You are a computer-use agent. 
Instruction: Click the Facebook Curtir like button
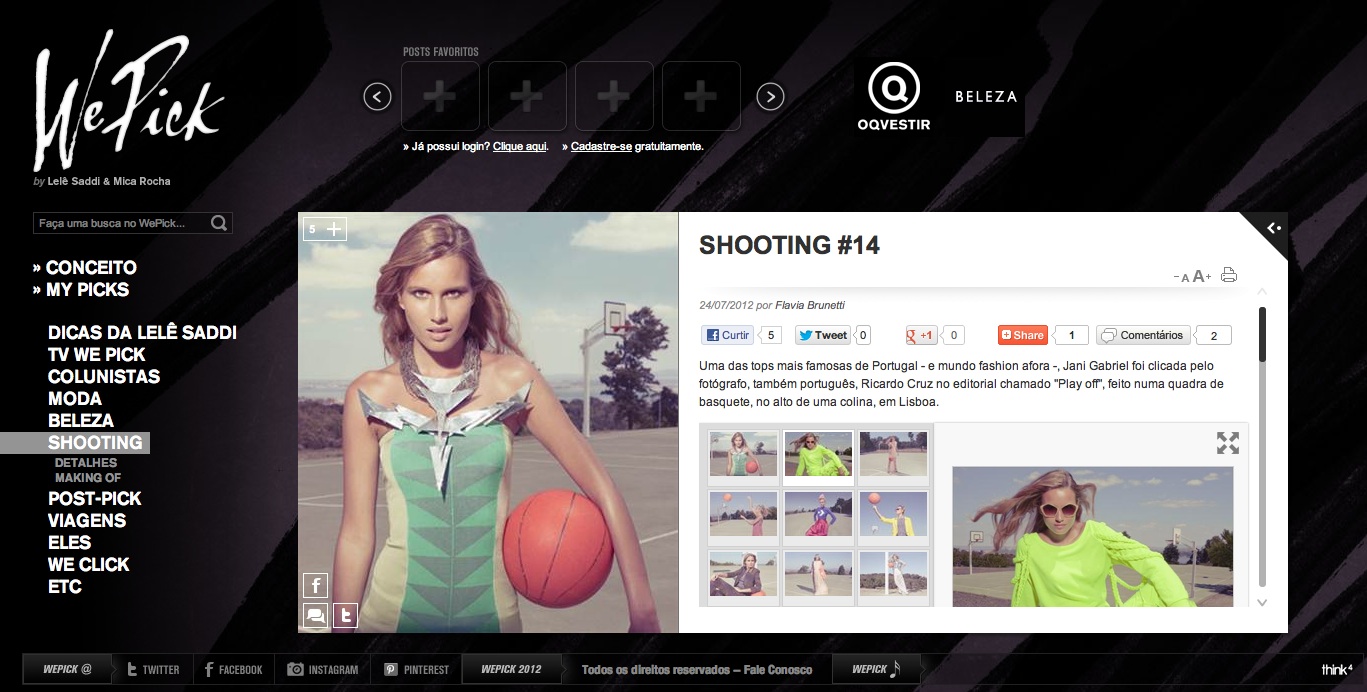tap(728, 335)
